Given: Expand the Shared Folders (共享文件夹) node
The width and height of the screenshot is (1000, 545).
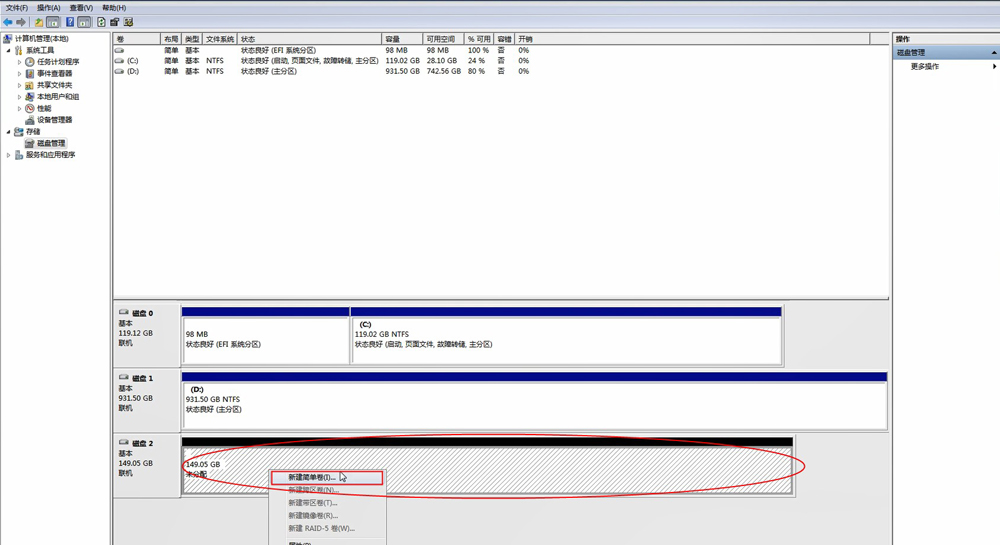Looking at the screenshot, I should [x=19, y=85].
